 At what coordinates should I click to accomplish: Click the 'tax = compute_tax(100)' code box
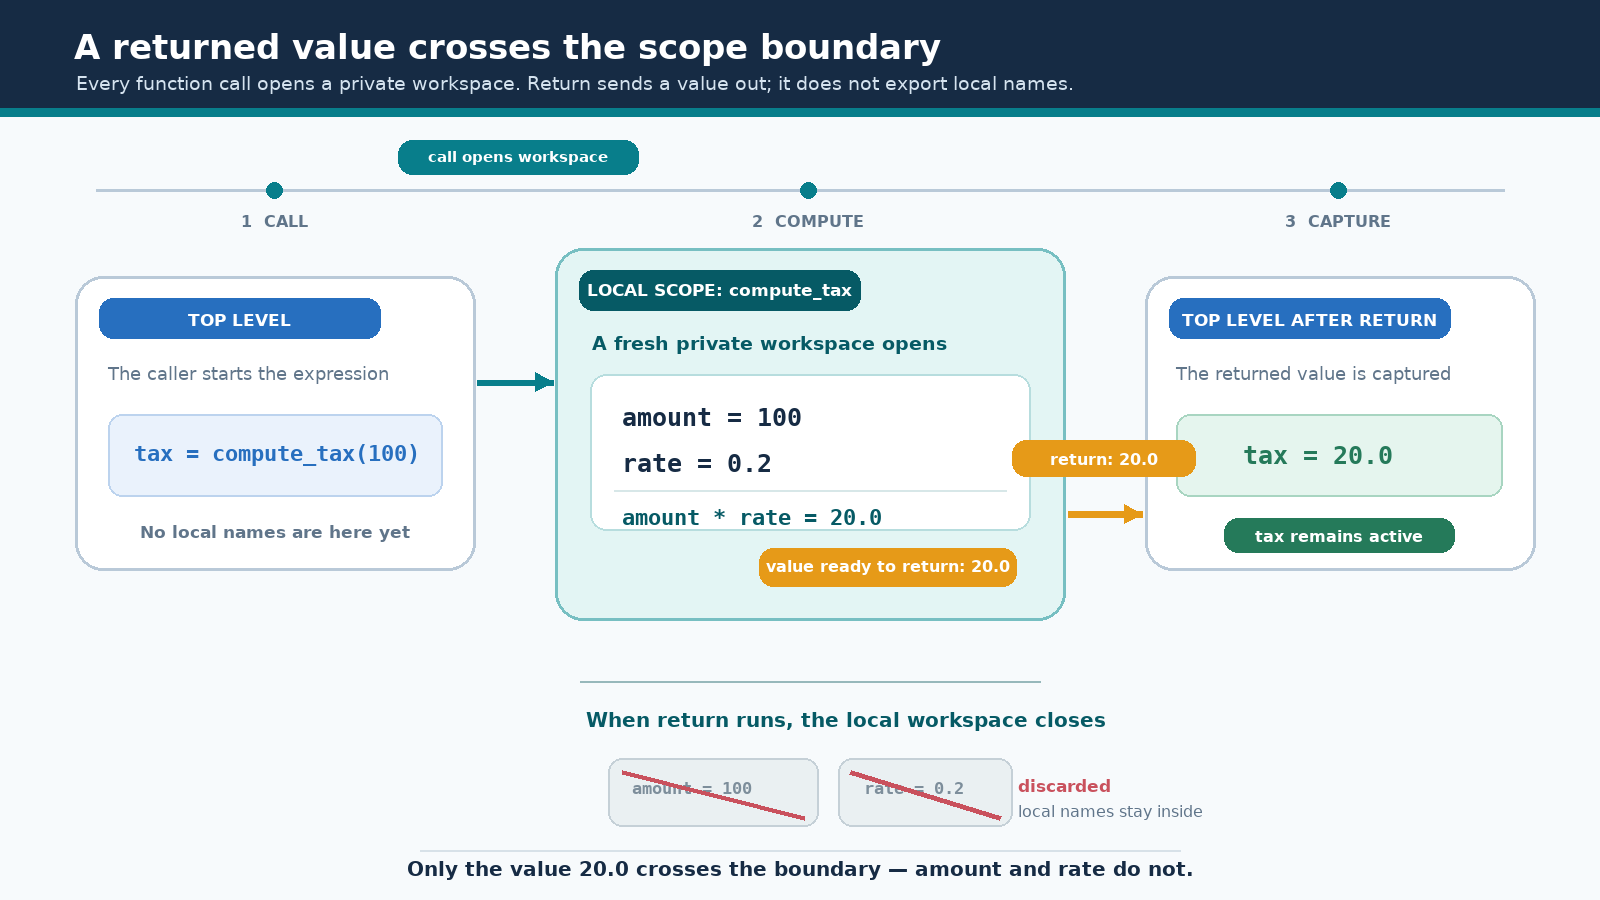point(275,455)
